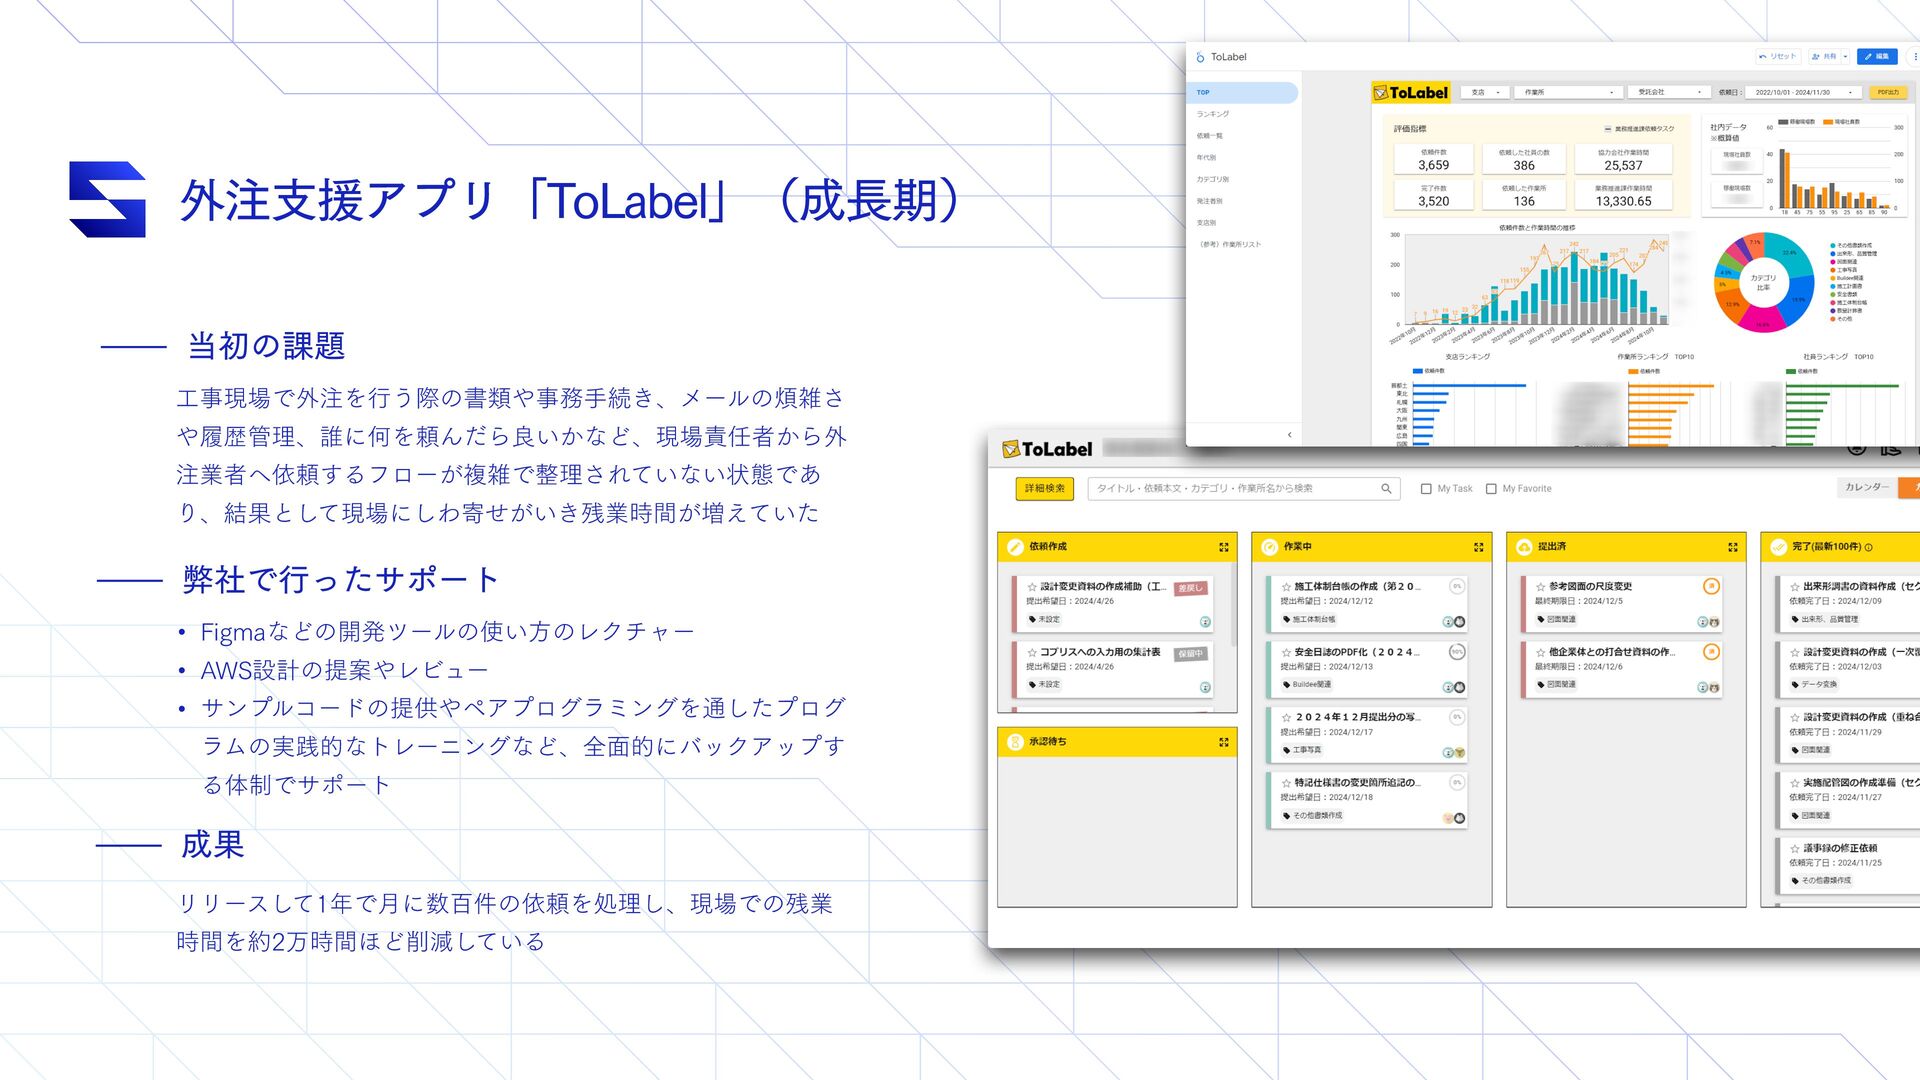Click info icon next to 完了(最新100件)

click(1868, 547)
